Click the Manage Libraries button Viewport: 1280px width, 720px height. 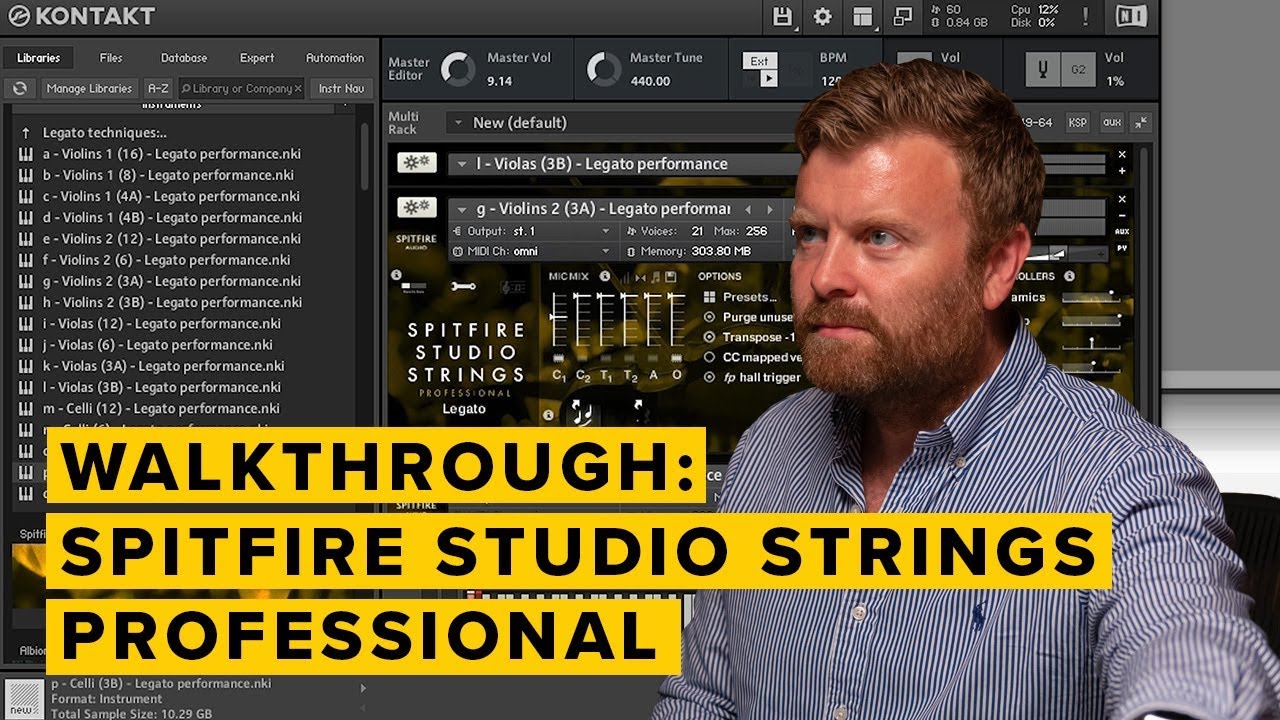pos(89,88)
